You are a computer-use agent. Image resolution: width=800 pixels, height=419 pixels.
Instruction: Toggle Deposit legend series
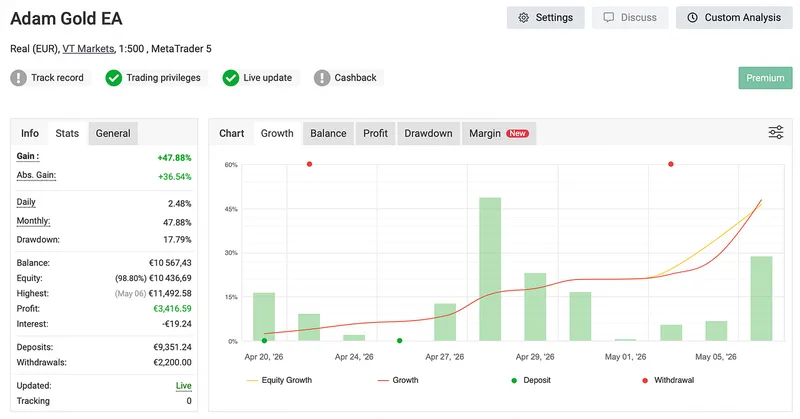[531, 380]
